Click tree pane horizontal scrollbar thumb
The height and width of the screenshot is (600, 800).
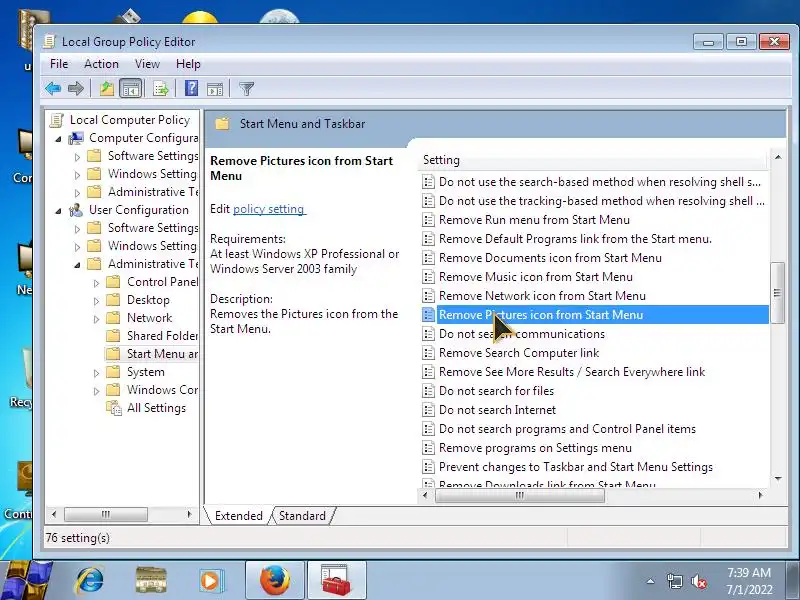106,514
